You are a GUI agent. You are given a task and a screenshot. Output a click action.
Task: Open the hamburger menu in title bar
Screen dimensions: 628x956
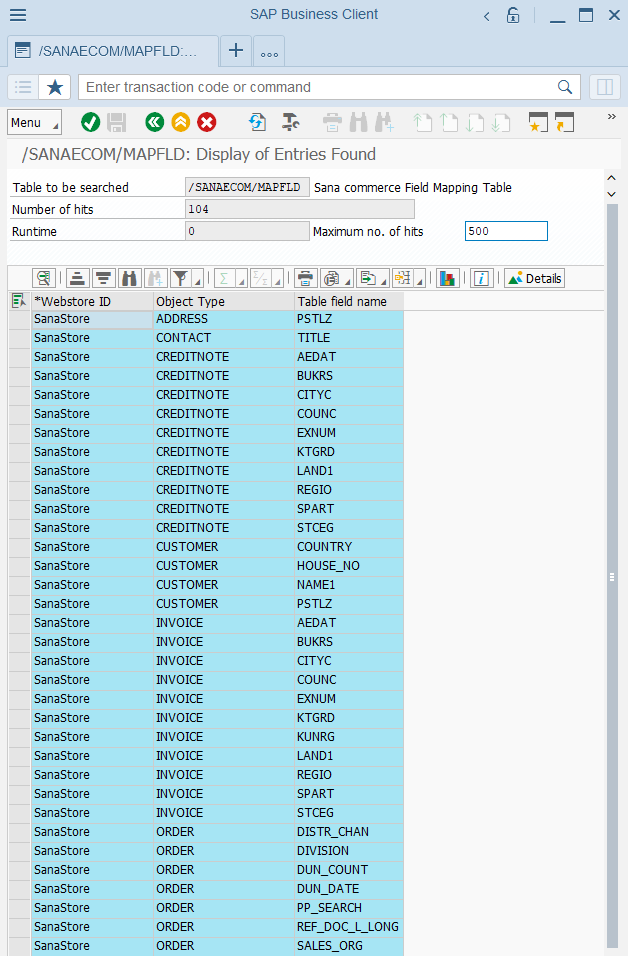(x=18, y=15)
